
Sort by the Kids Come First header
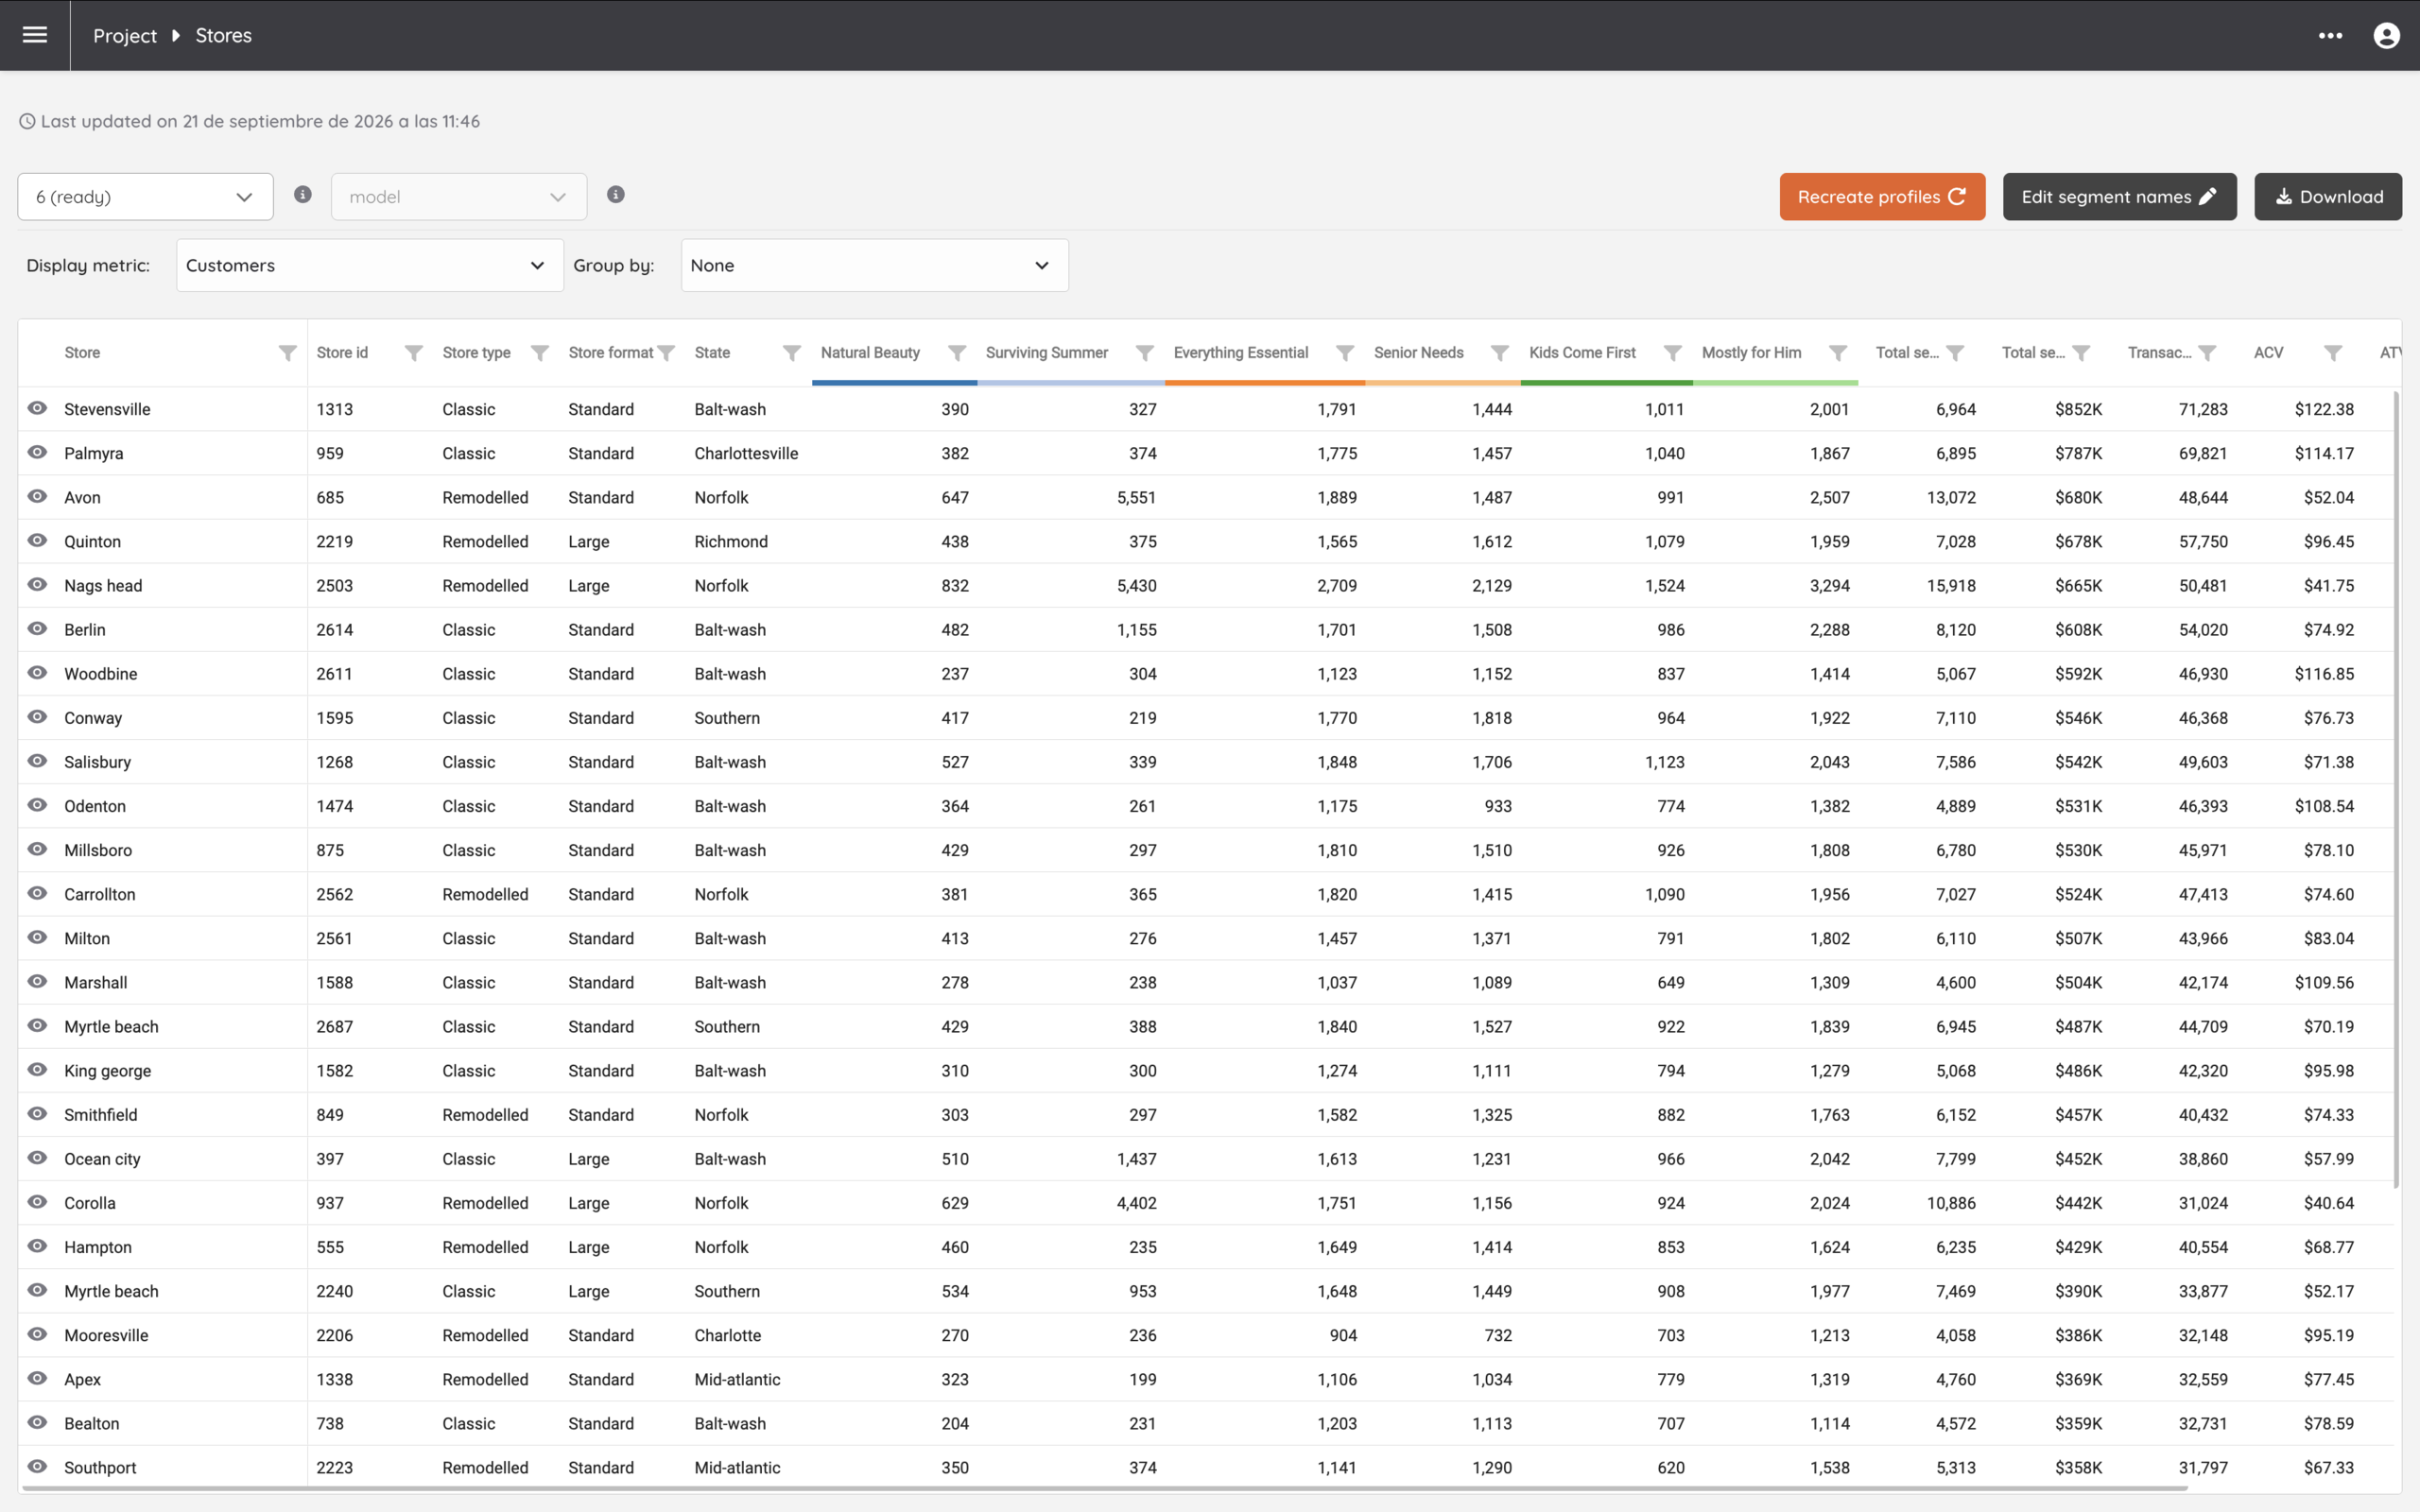[x=1582, y=353]
